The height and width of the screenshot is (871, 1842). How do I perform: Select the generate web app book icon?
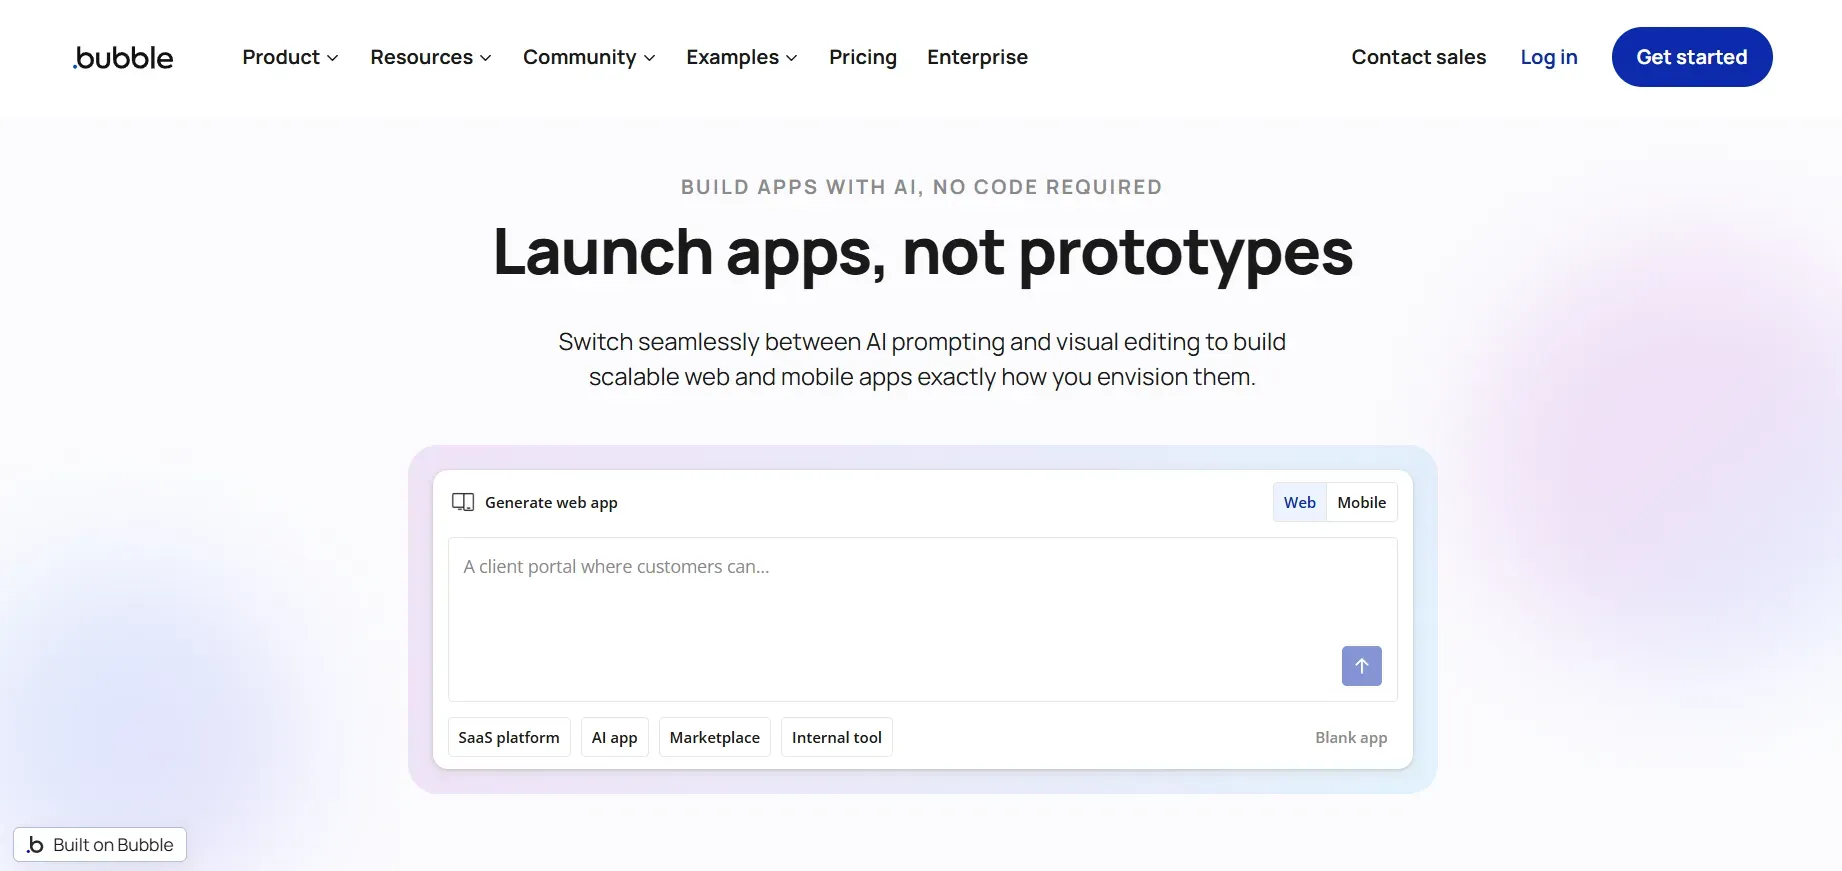(463, 502)
